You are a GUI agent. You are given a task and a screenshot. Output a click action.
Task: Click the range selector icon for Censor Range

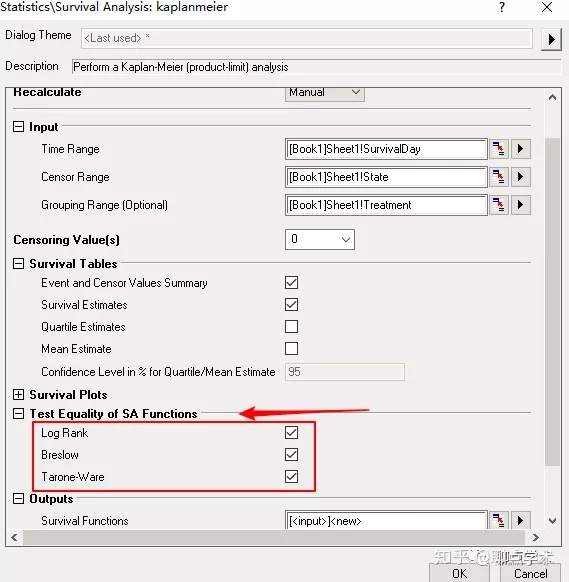click(x=498, y=177)
